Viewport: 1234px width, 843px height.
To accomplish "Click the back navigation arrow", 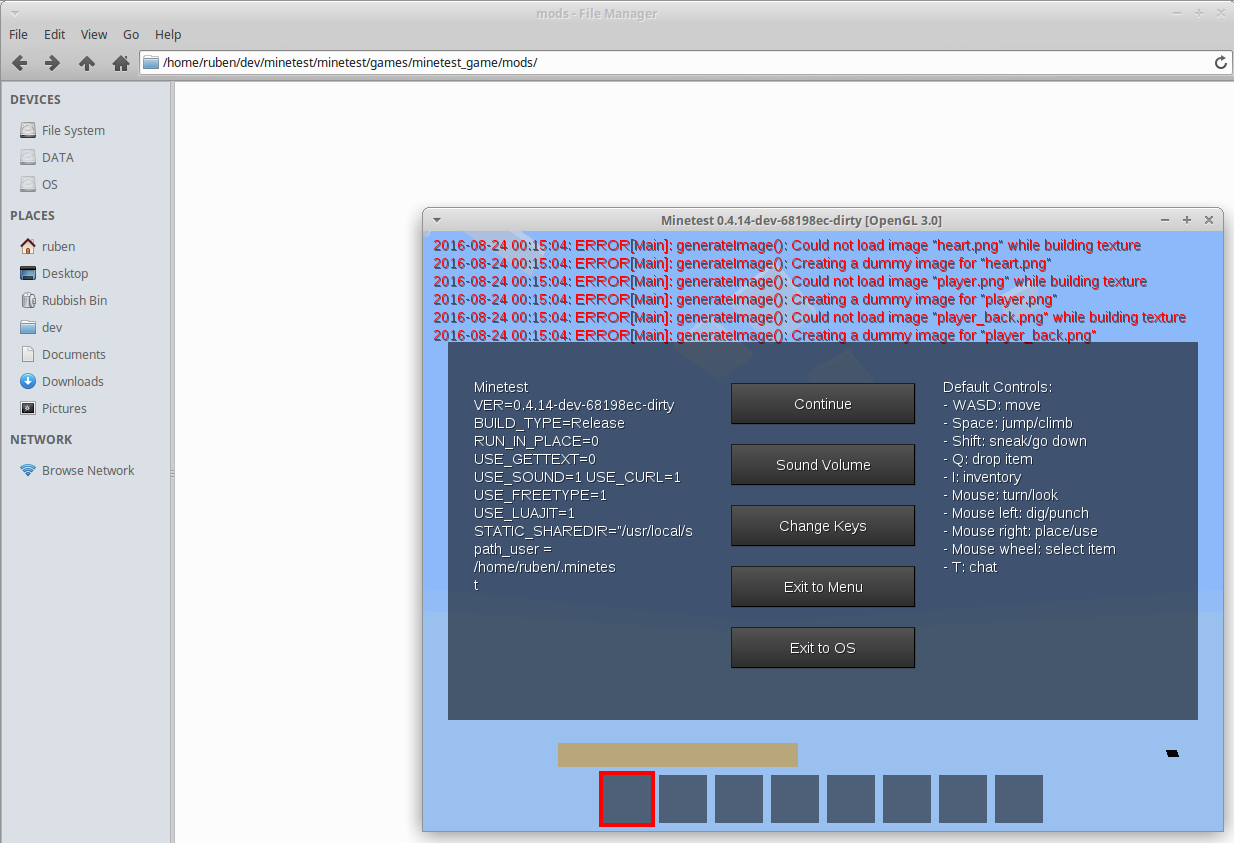I will 19,63.
